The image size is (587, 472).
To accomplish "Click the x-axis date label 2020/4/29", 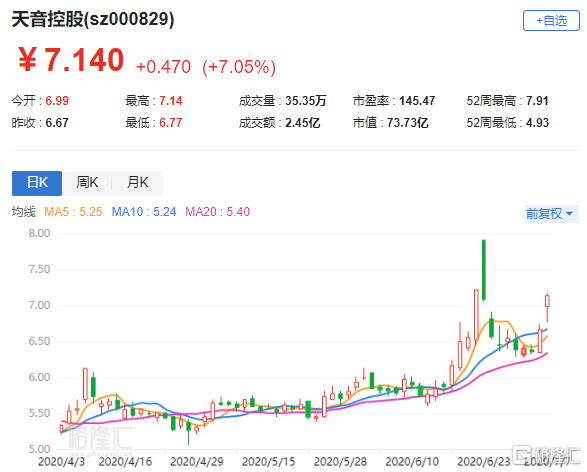I will click(197, 462).
